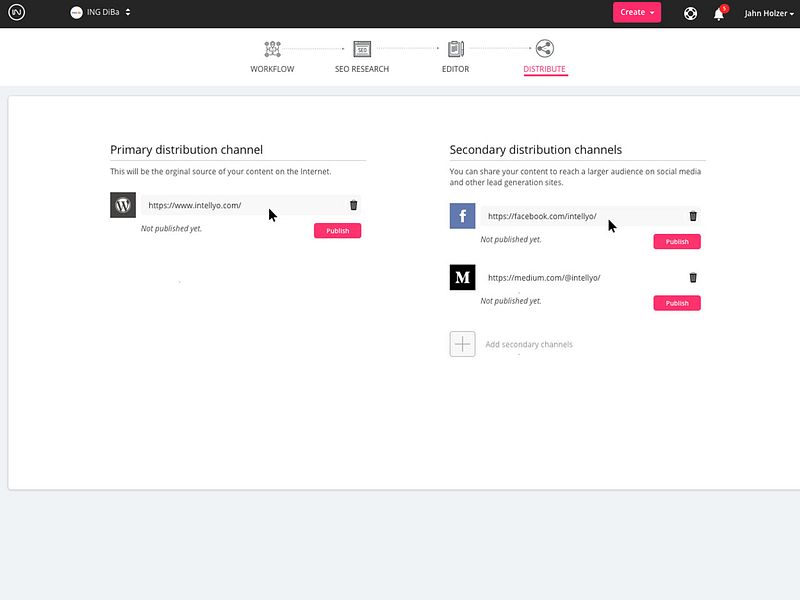Viewport: 800px width, 600px height.
Task: Select the DISTRIBUTE tab label
Action: tap(544, 69)
